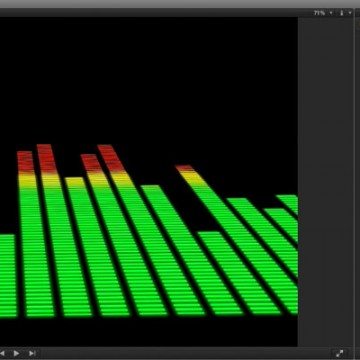Screen dimensions: 360x360
Task: Step to the next frame
Action: click(x=32, y=353)
